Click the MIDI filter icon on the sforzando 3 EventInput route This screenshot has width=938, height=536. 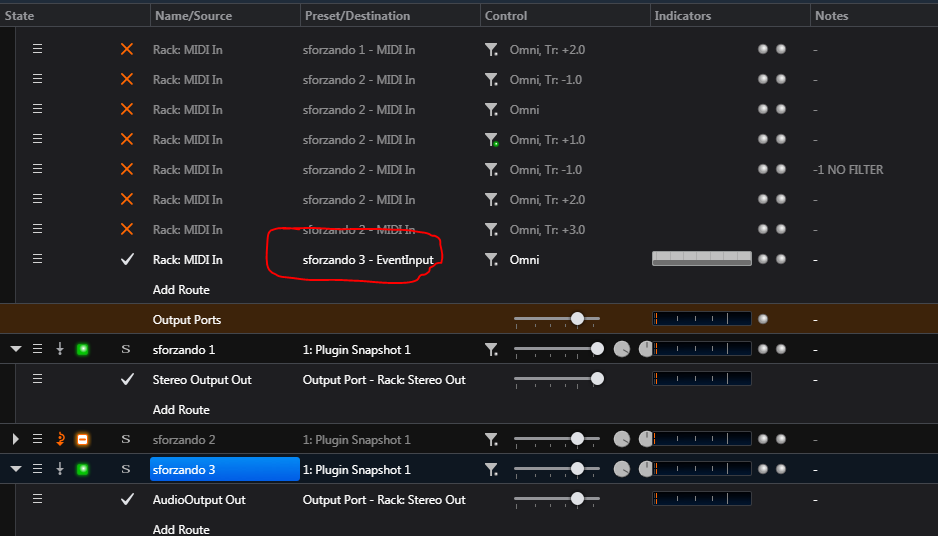click(491, 260)
